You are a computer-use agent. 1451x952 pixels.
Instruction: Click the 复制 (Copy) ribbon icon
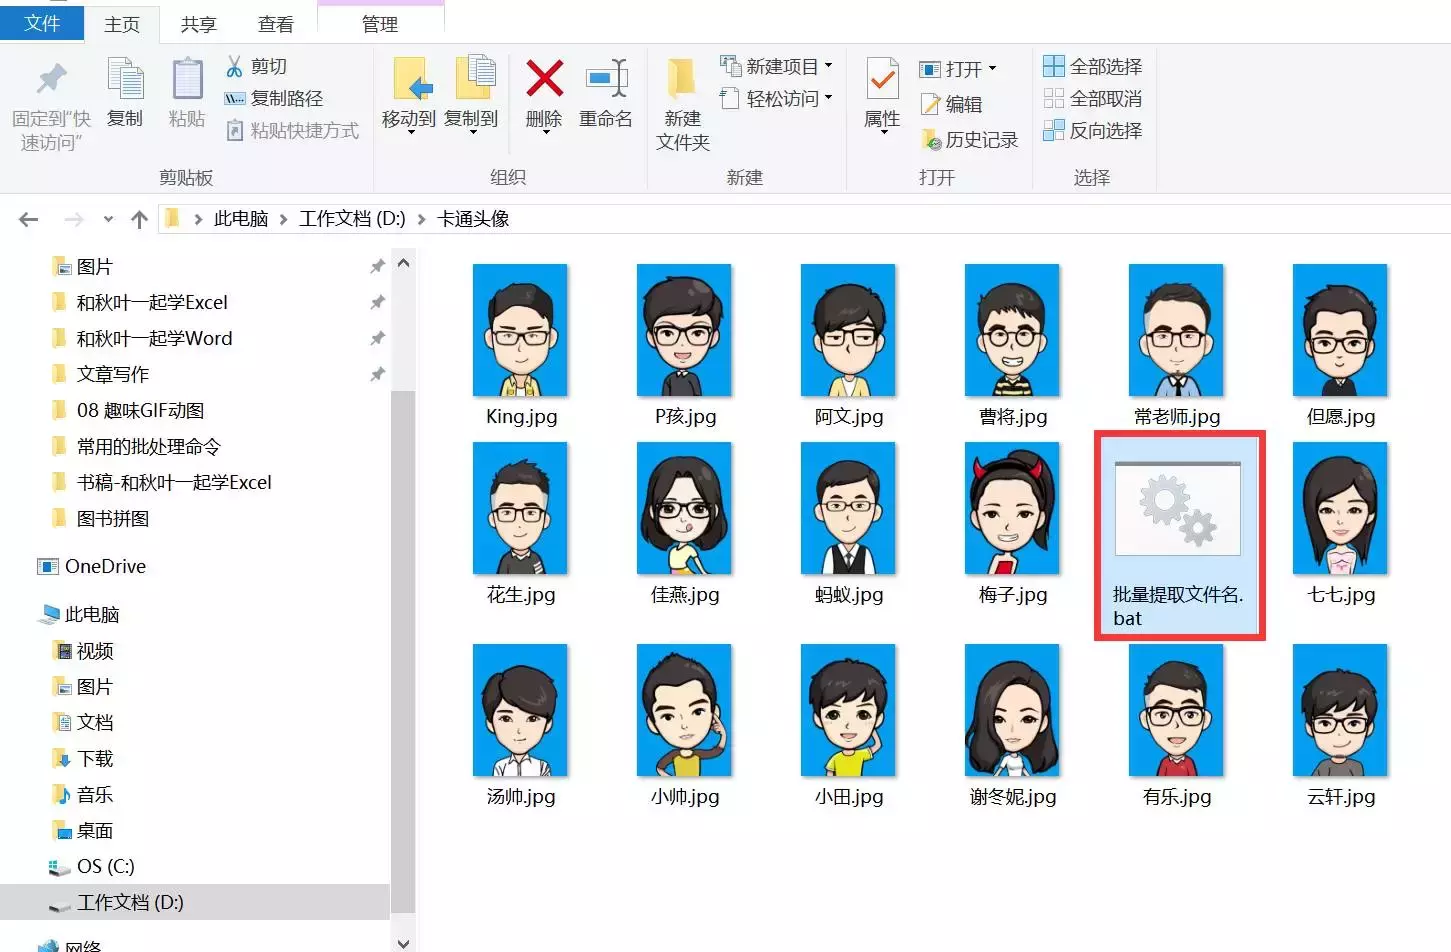(x=125, y=80)
